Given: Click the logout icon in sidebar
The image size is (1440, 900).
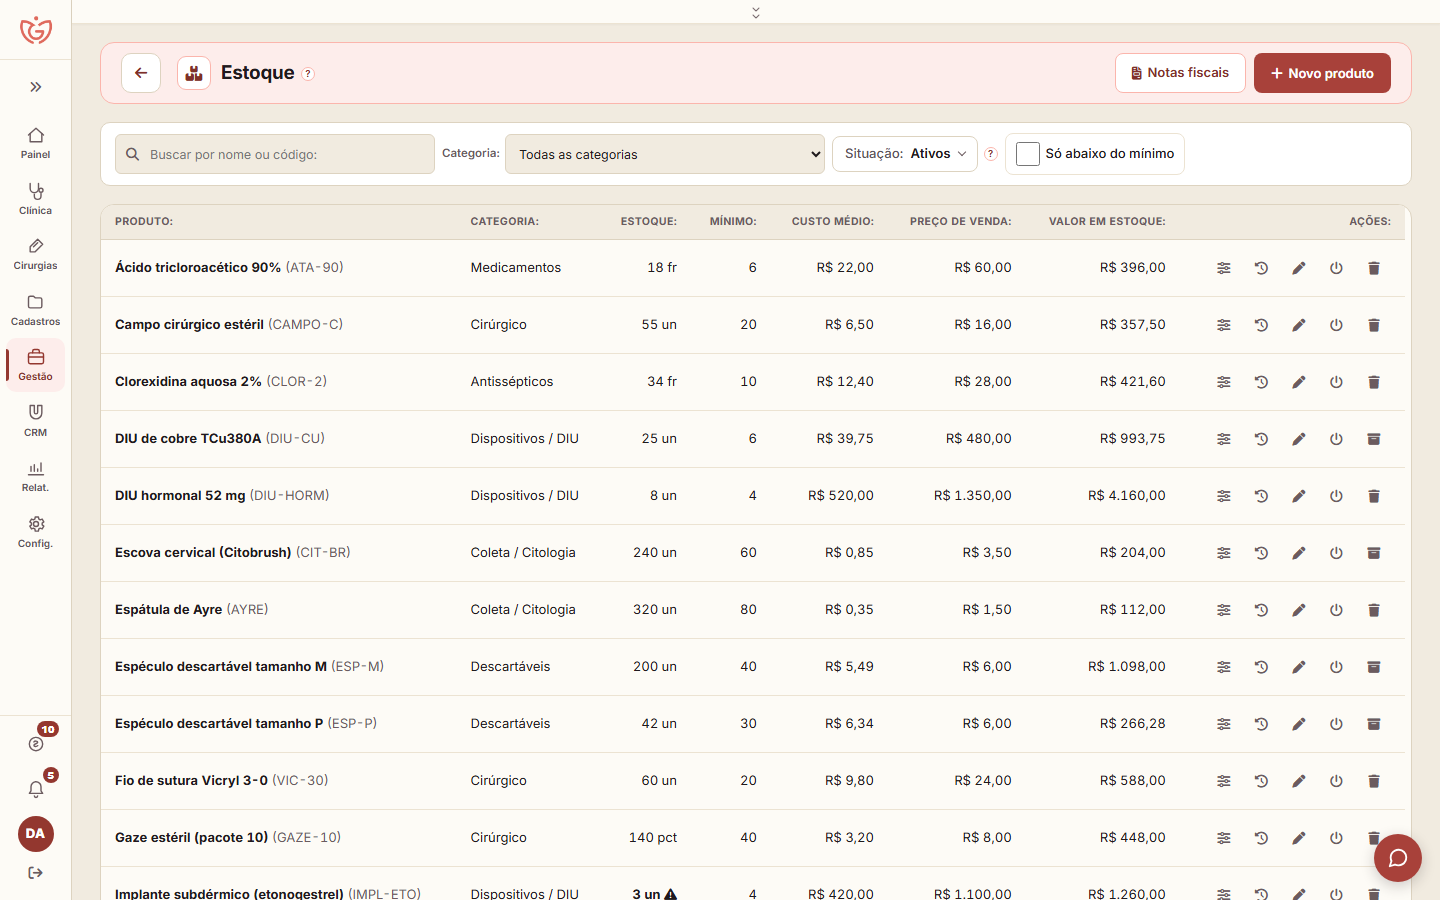Looking at the screenshot, I should coord(36,873).
